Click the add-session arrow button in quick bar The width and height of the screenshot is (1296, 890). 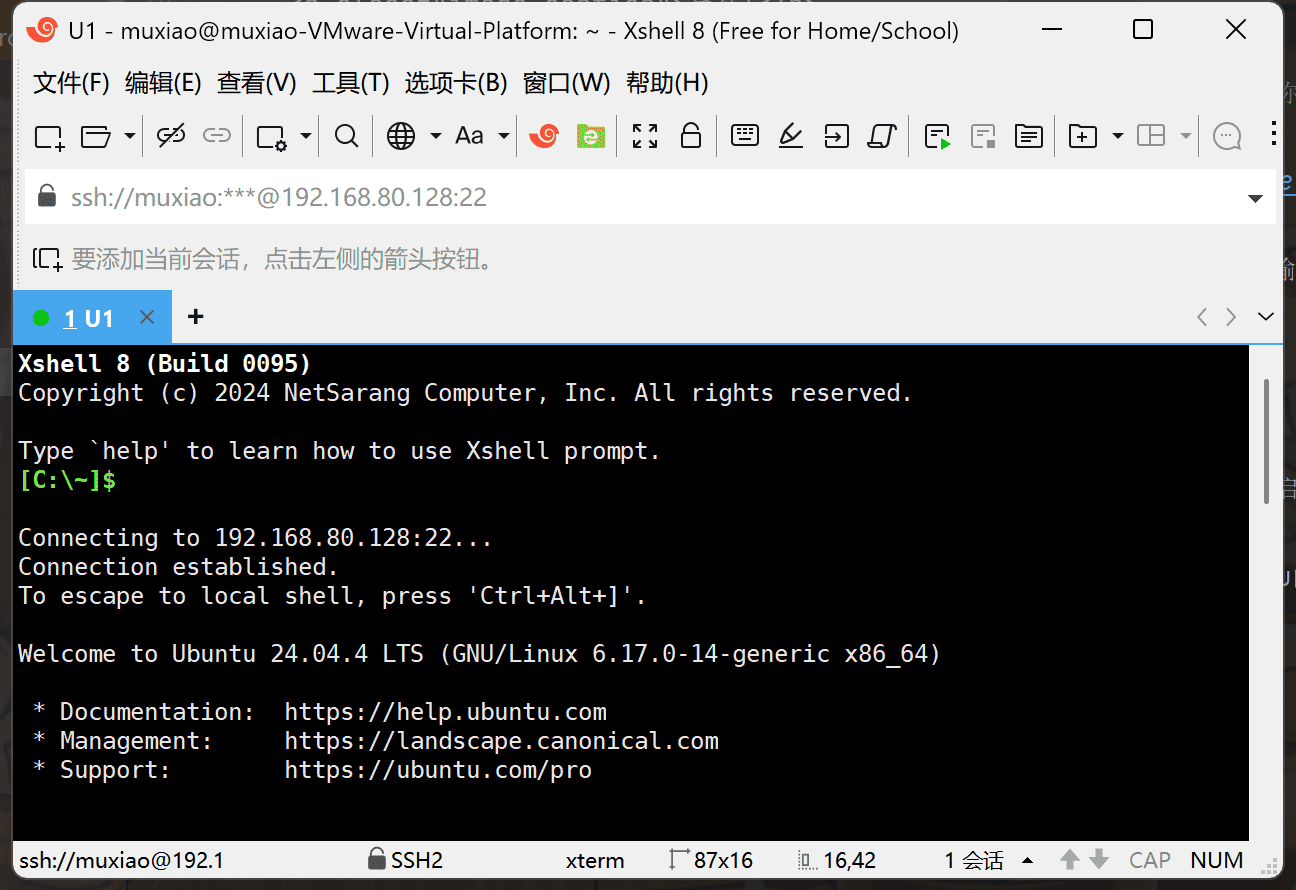(x=47, y=260)
